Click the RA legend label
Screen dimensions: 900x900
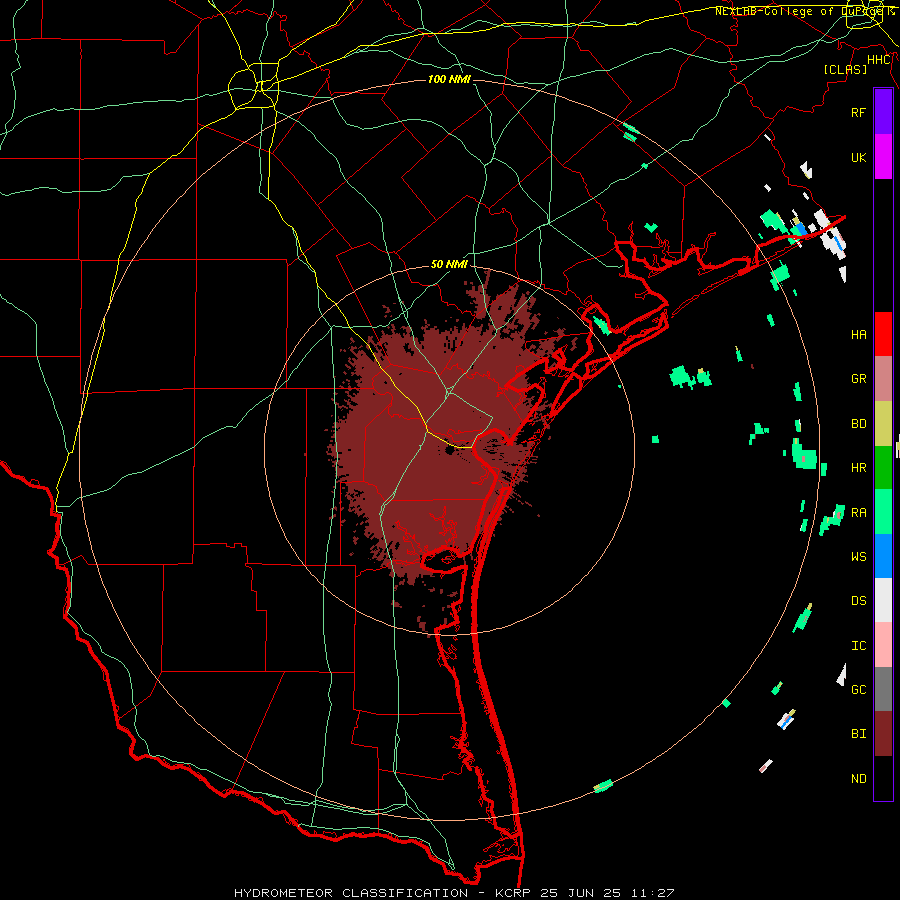click(858, 513)
